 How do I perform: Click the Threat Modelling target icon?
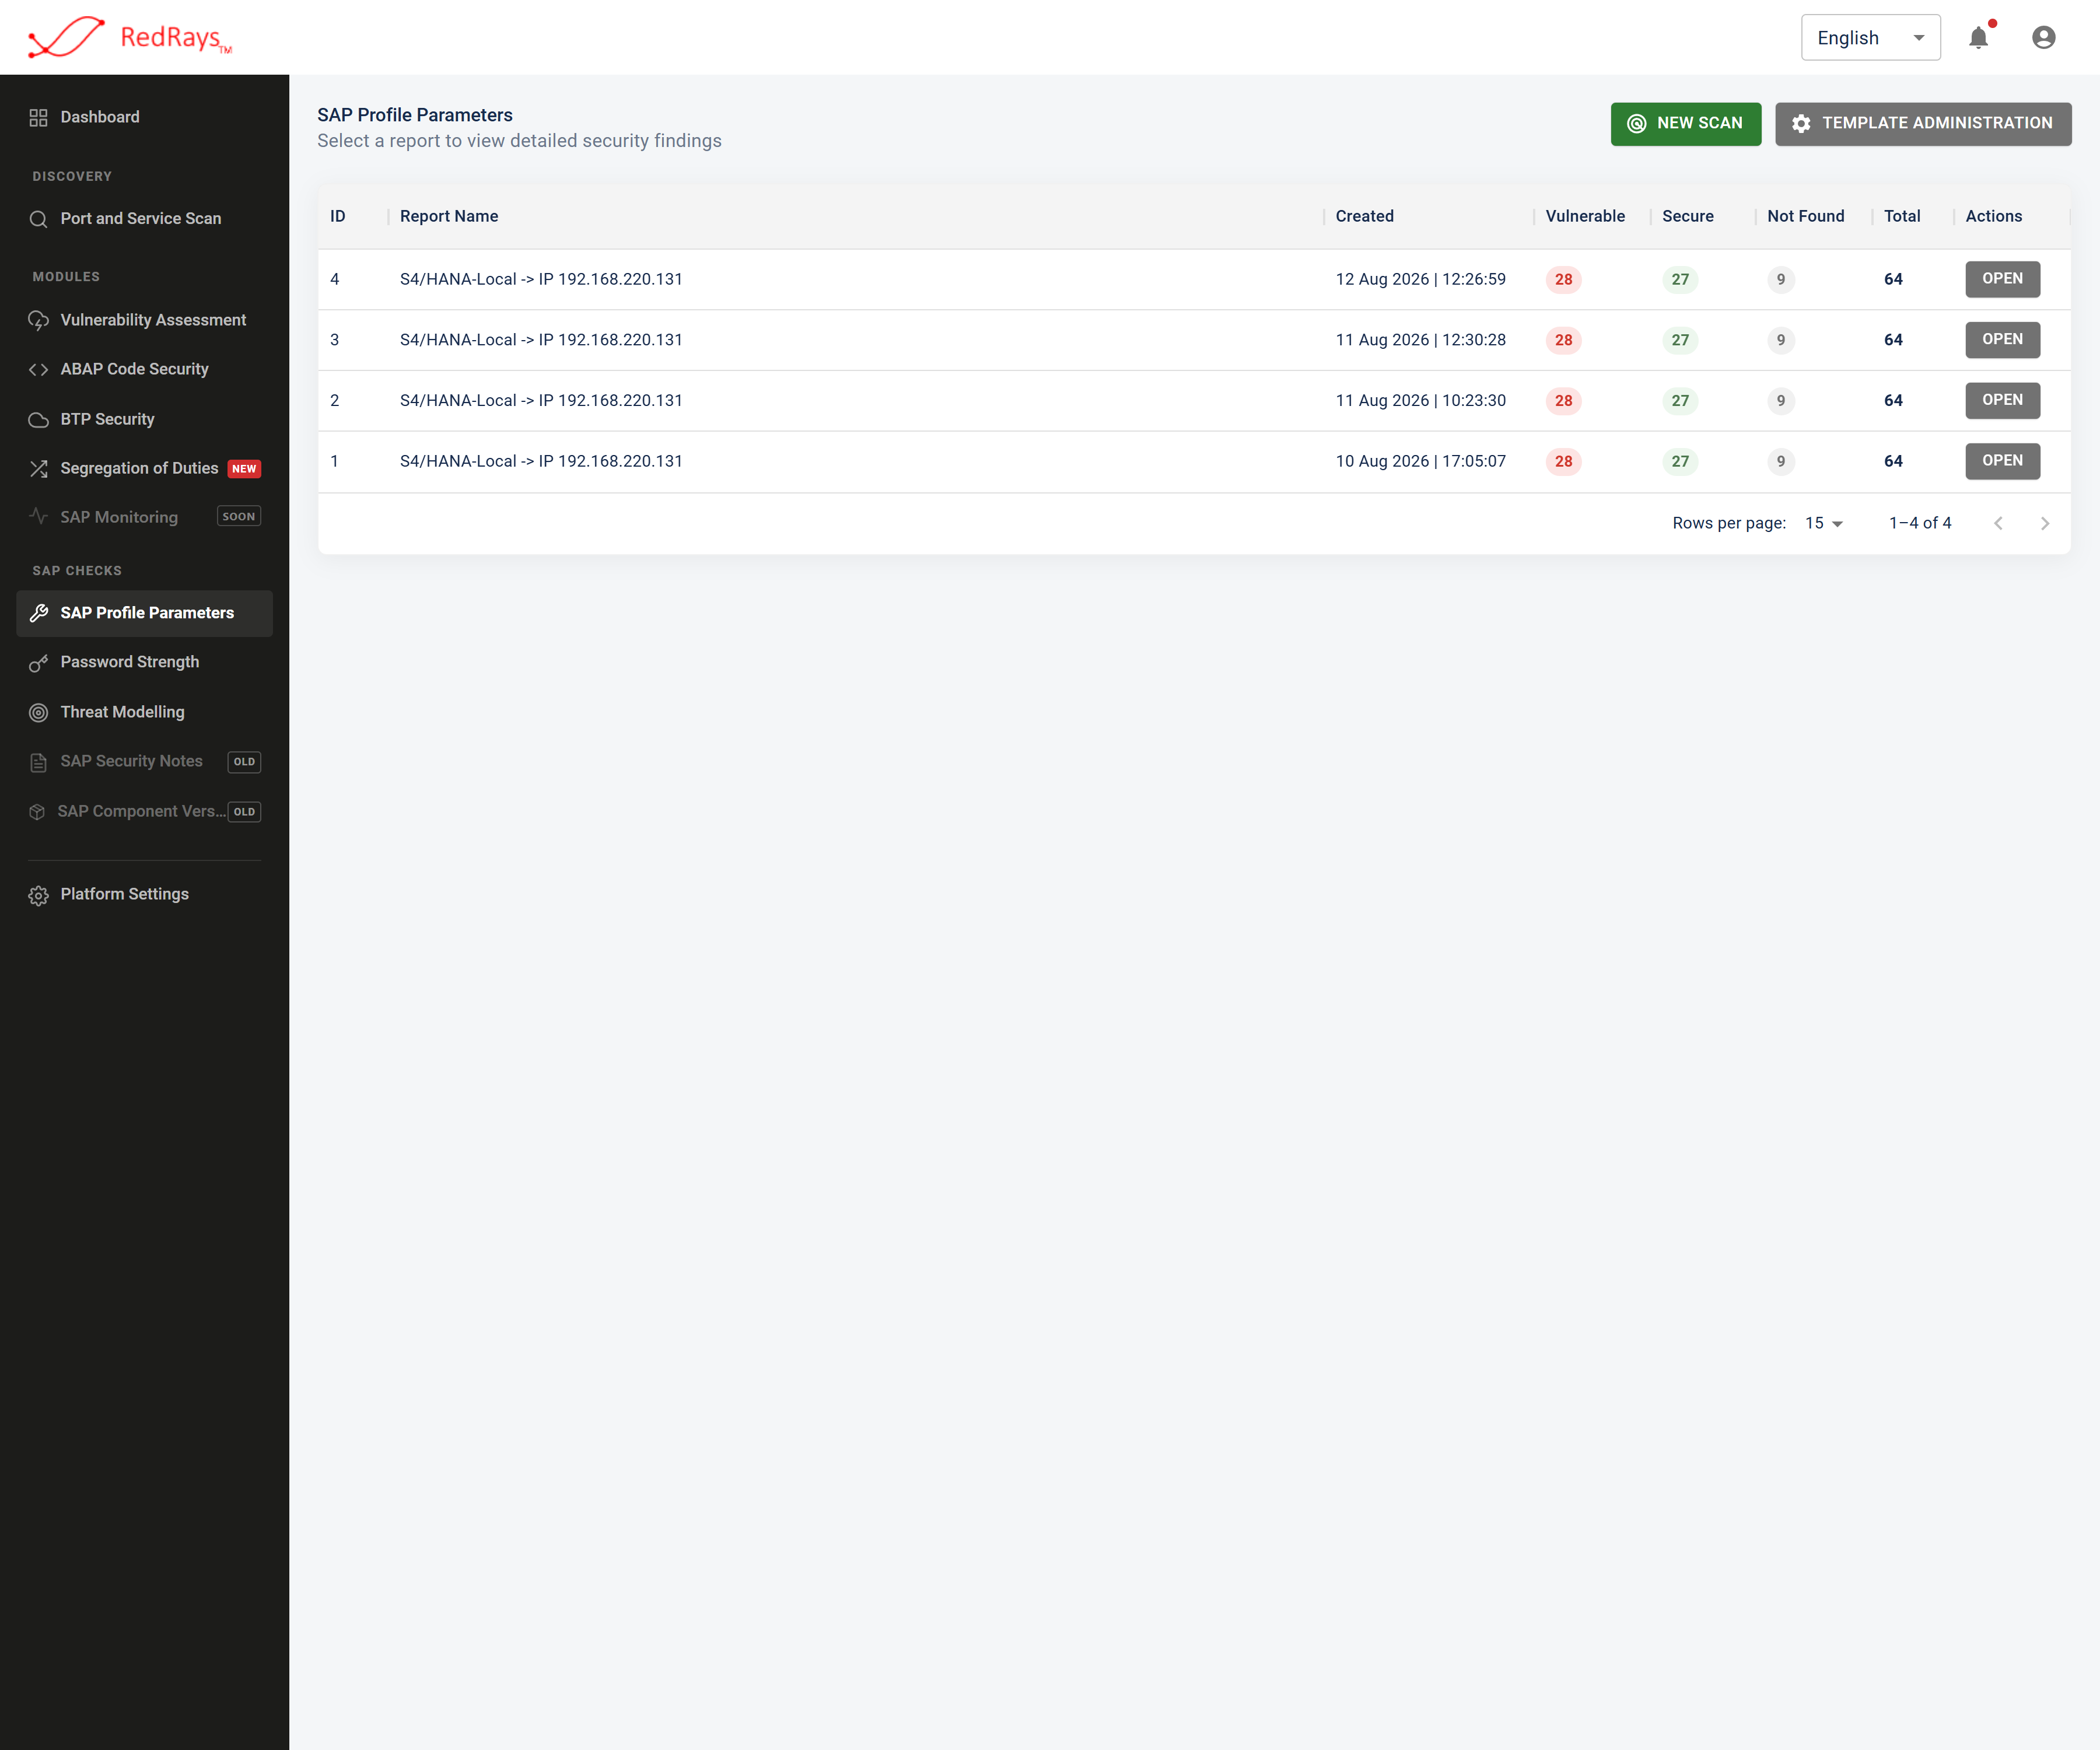click(38, 713)
